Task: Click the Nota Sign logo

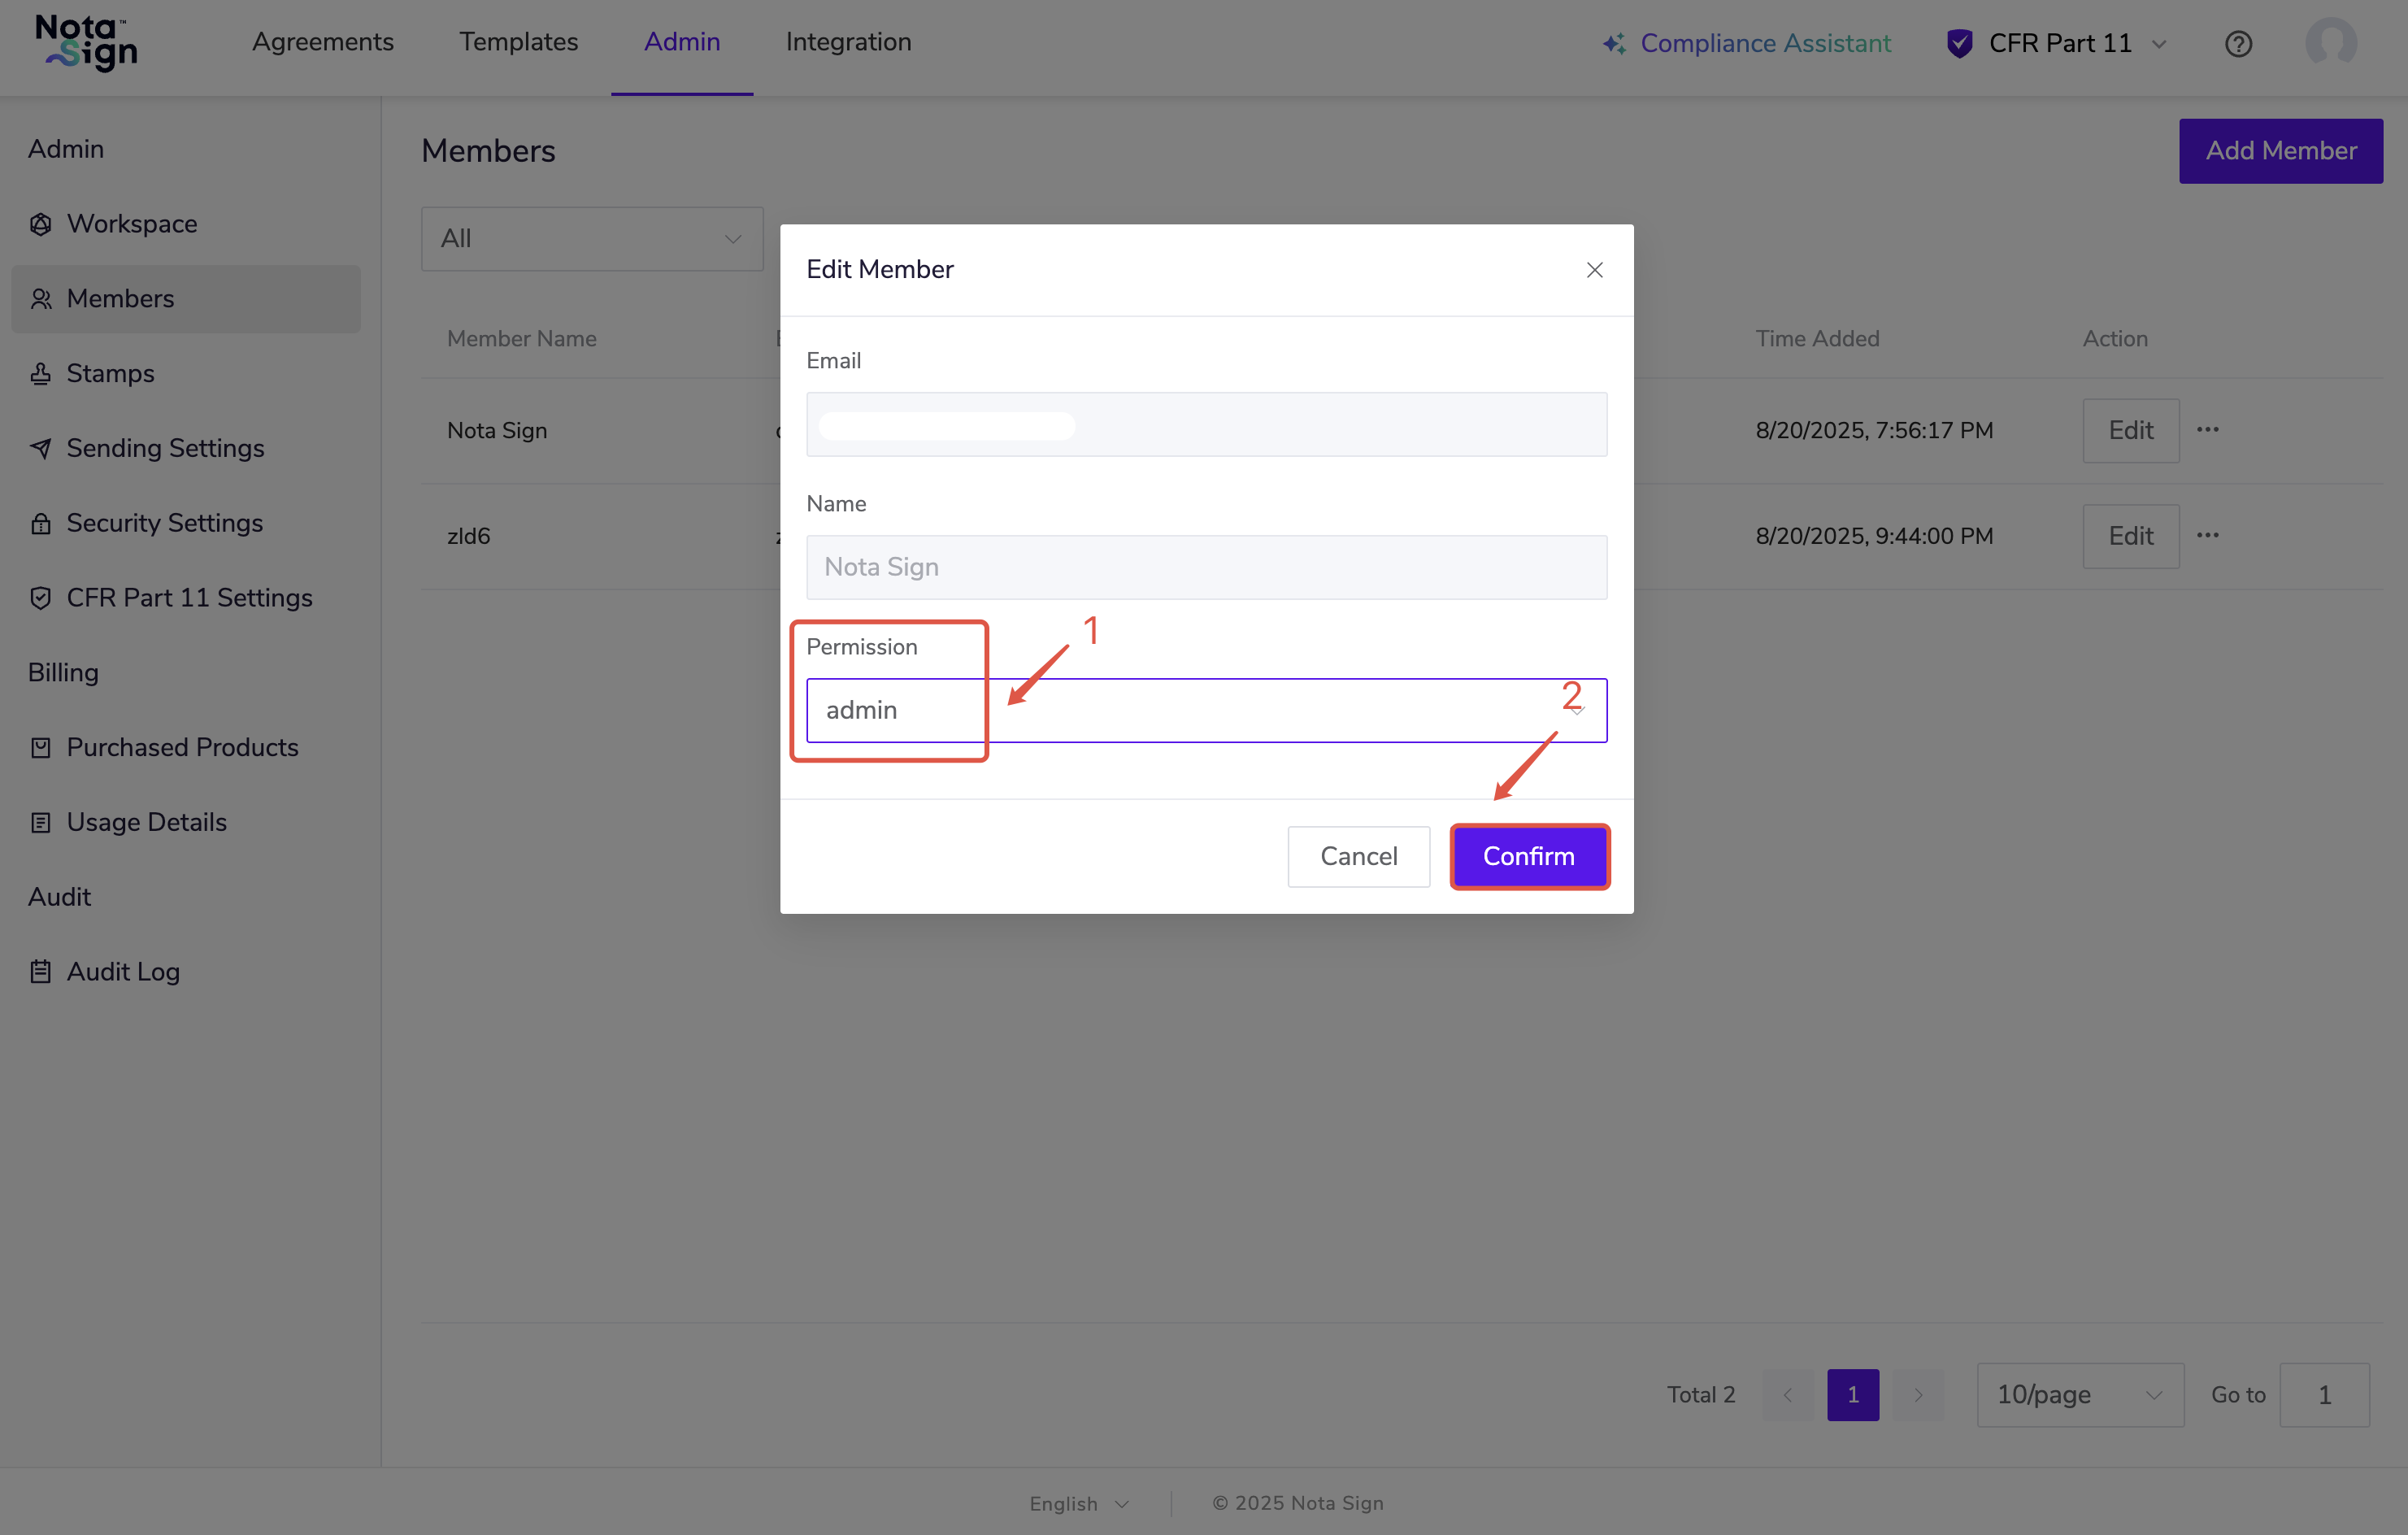Action: (86, 43)
